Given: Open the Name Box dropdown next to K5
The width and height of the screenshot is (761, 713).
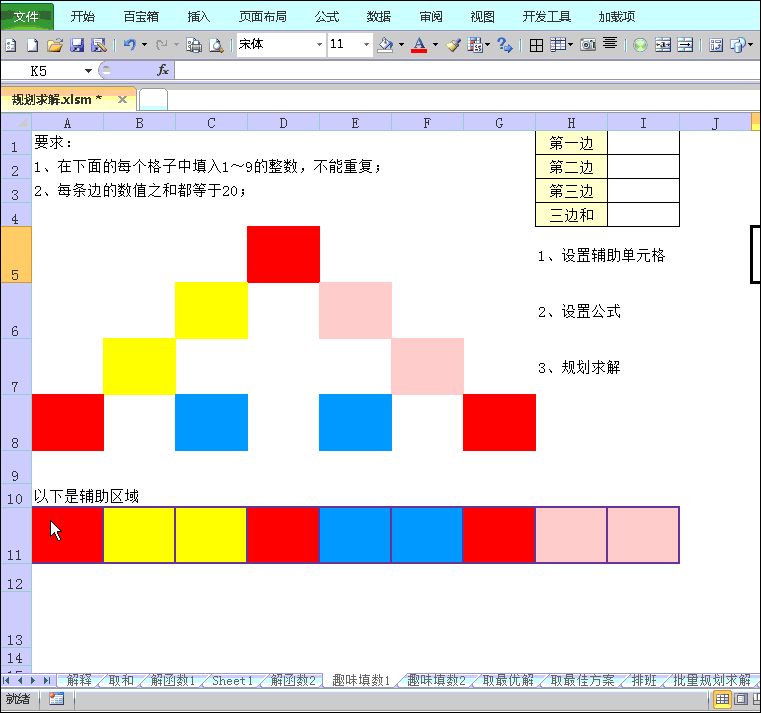Looking at the screenshot, I should point(88,71).
